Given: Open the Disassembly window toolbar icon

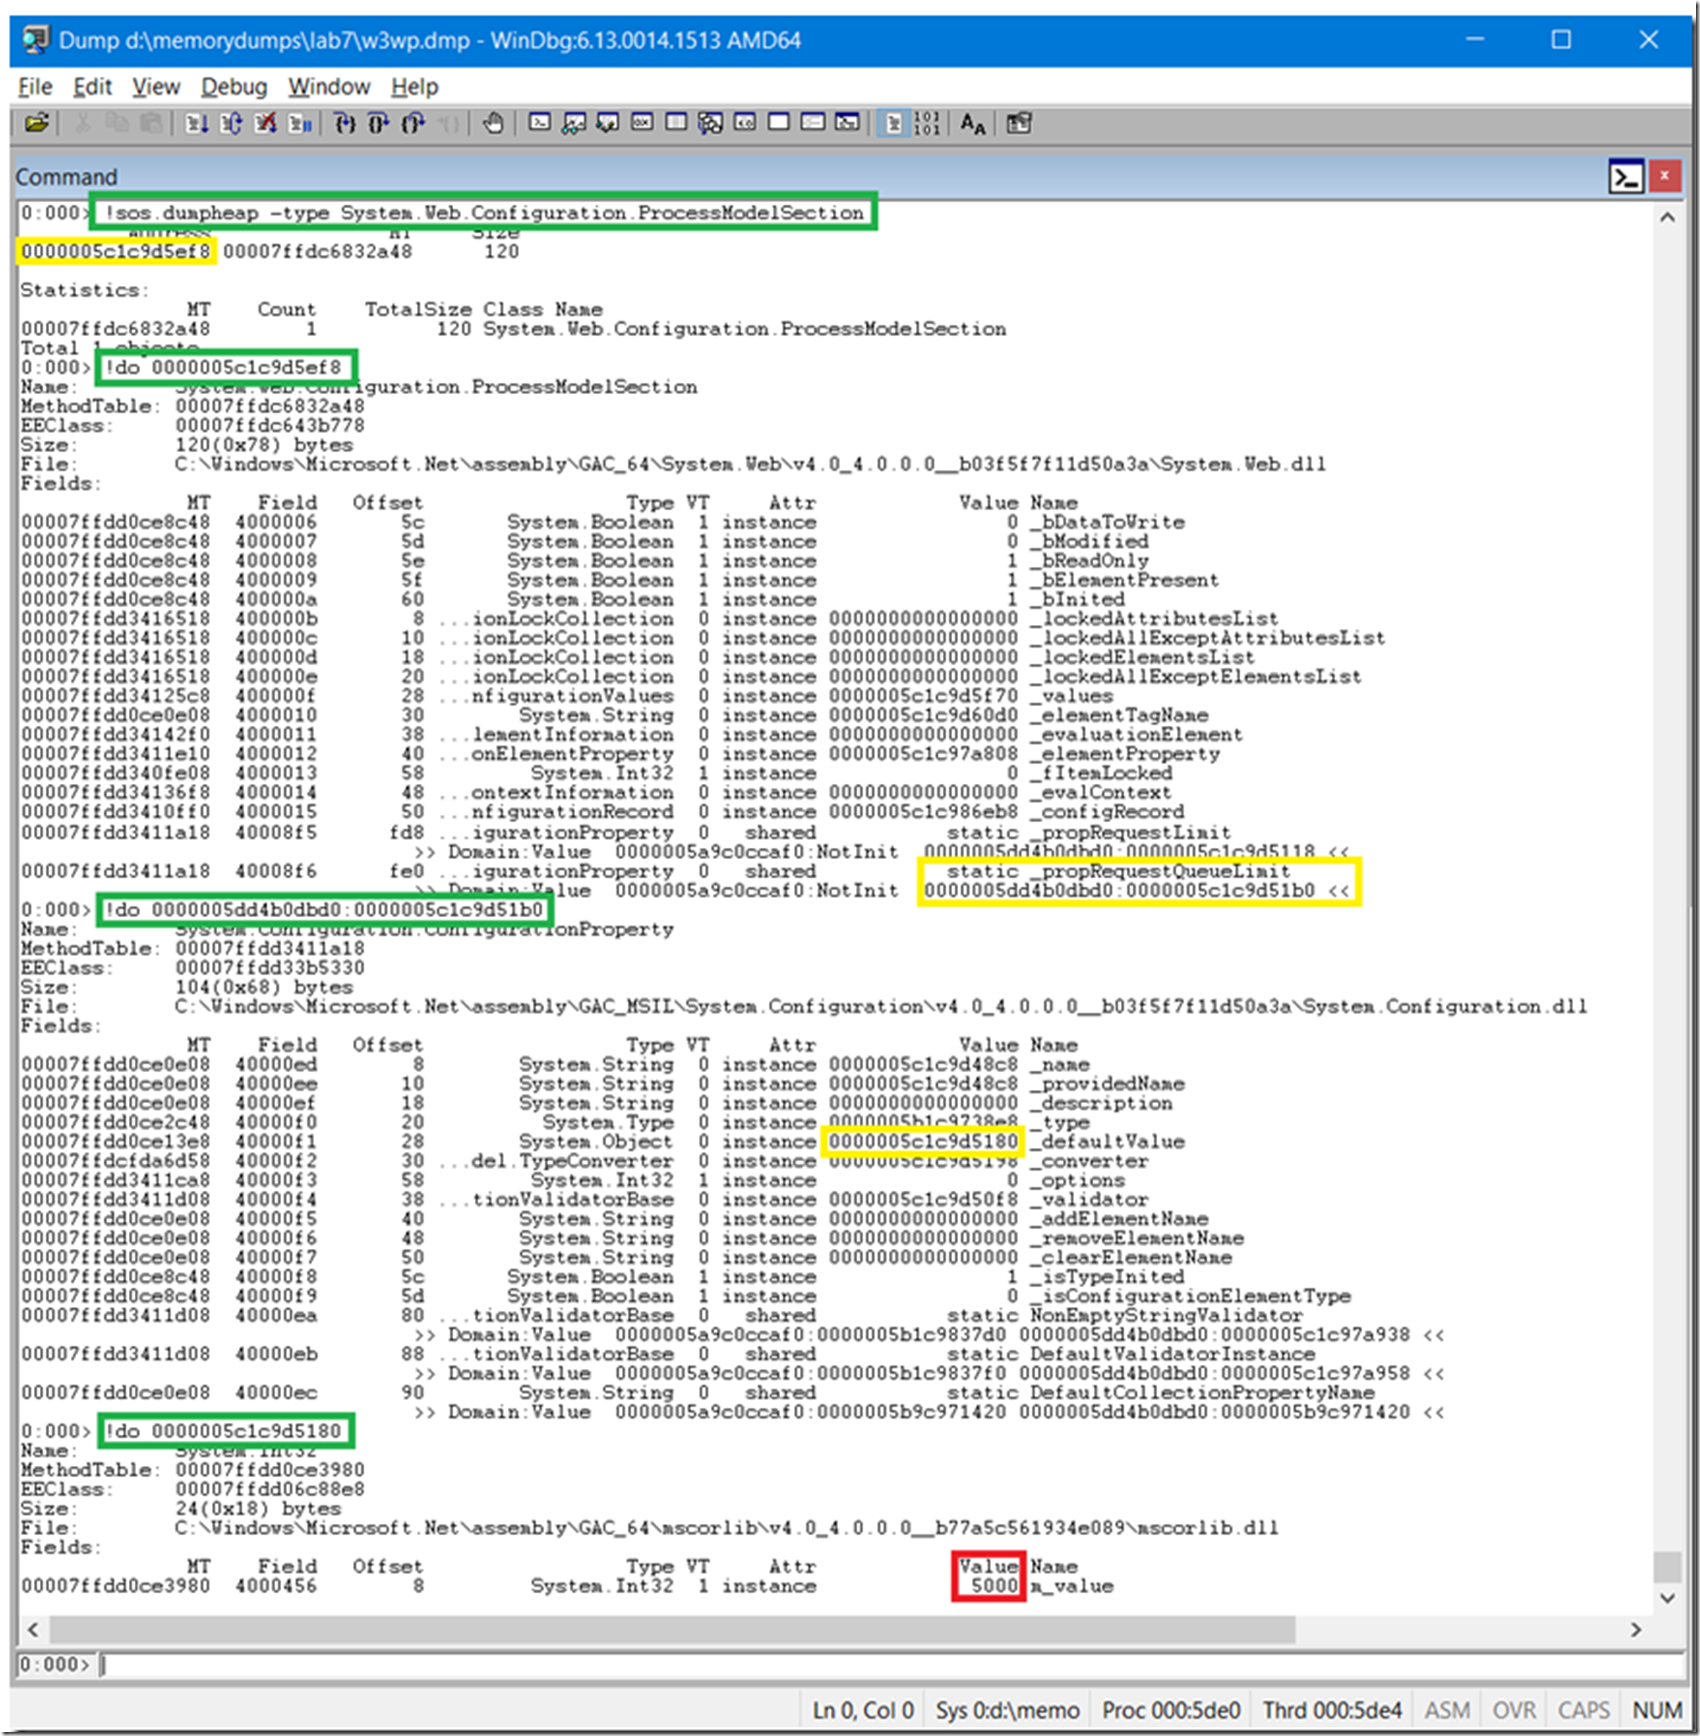Looking at the screenshot, I should click(x=745, y=123).
